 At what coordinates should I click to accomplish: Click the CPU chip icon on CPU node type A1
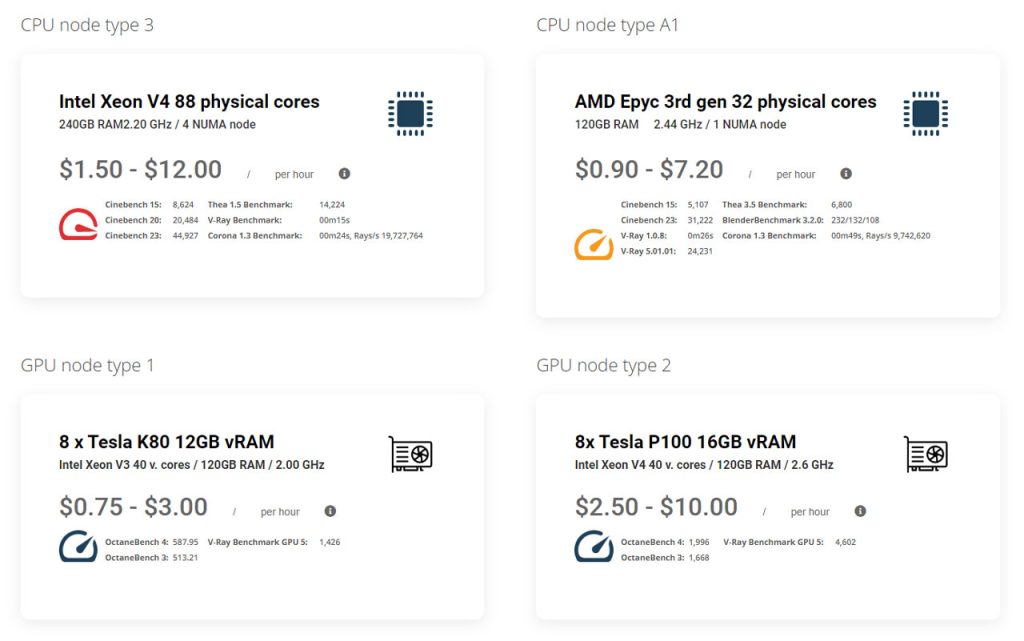(925, 113)
